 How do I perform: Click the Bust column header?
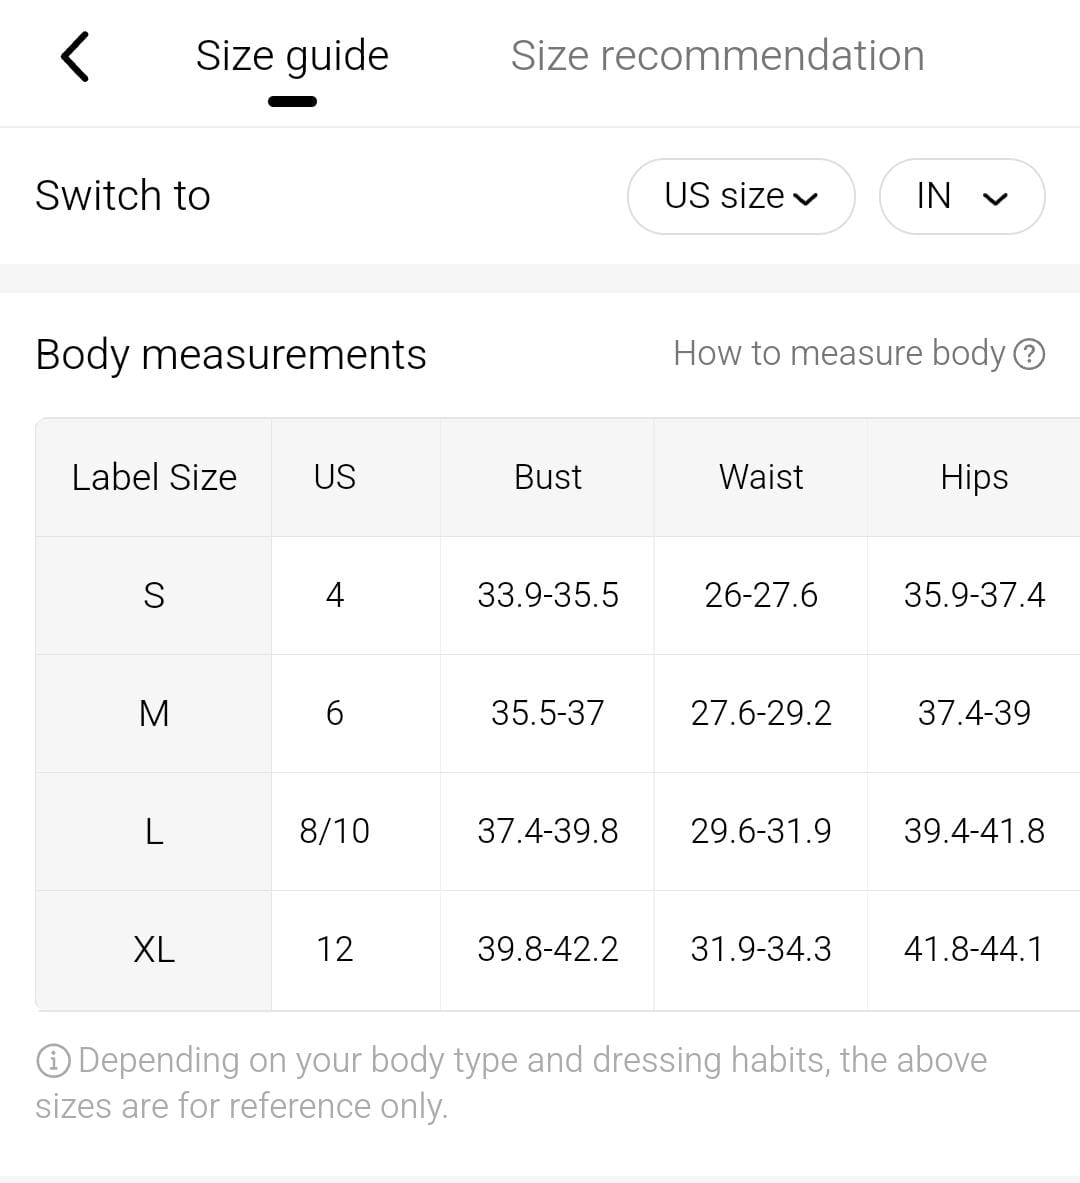(x=547, y=477)
